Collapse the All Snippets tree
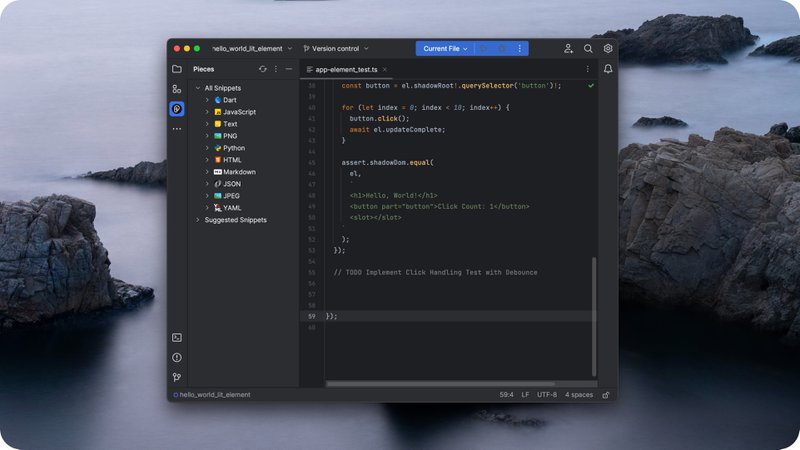The image size is (800, 450). 198,88
